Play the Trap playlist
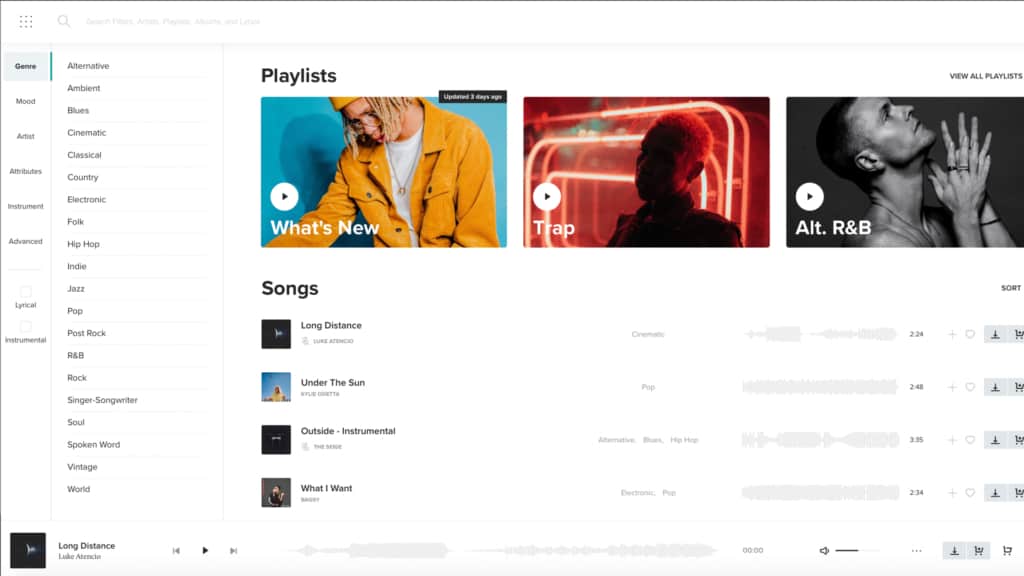This screenshot has height=576, width=1024. coord(547,197)
